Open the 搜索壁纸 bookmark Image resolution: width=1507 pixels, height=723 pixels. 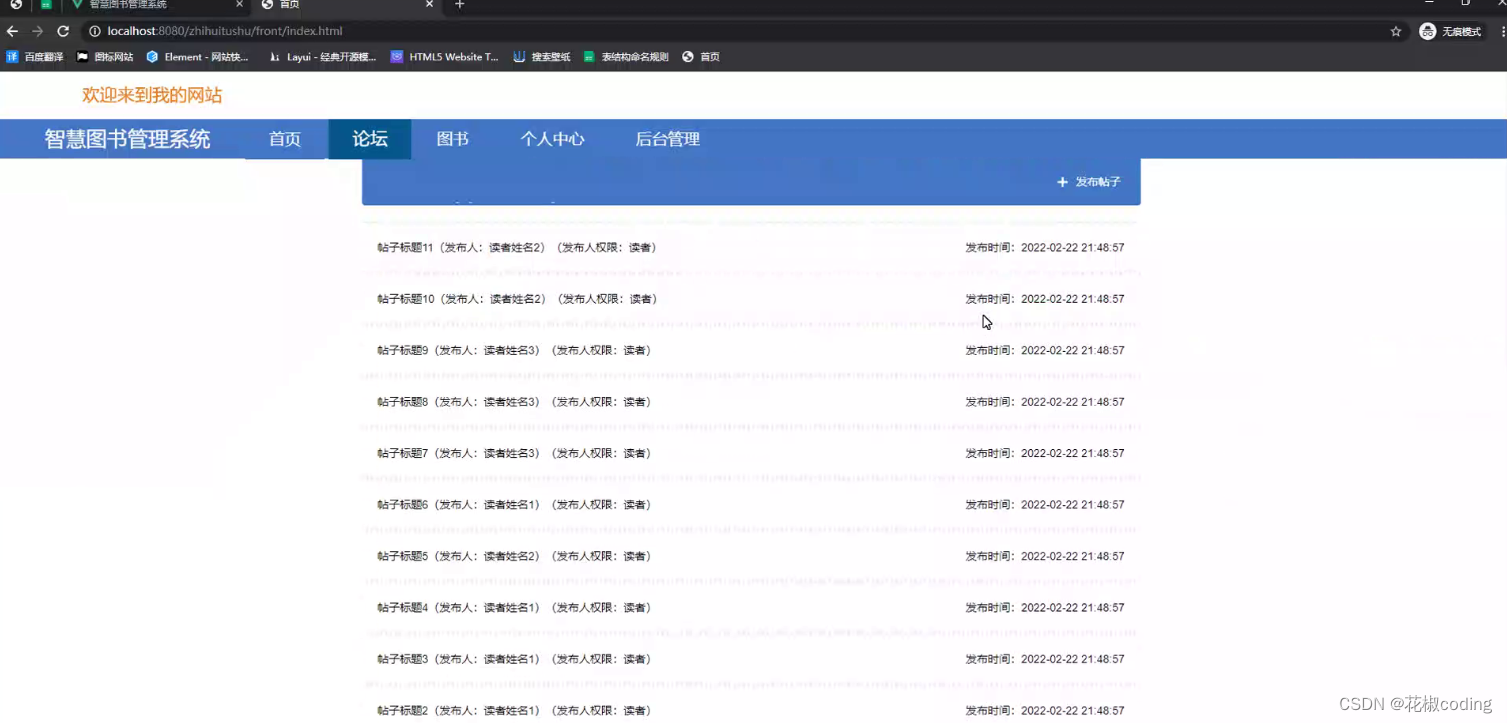548,56
